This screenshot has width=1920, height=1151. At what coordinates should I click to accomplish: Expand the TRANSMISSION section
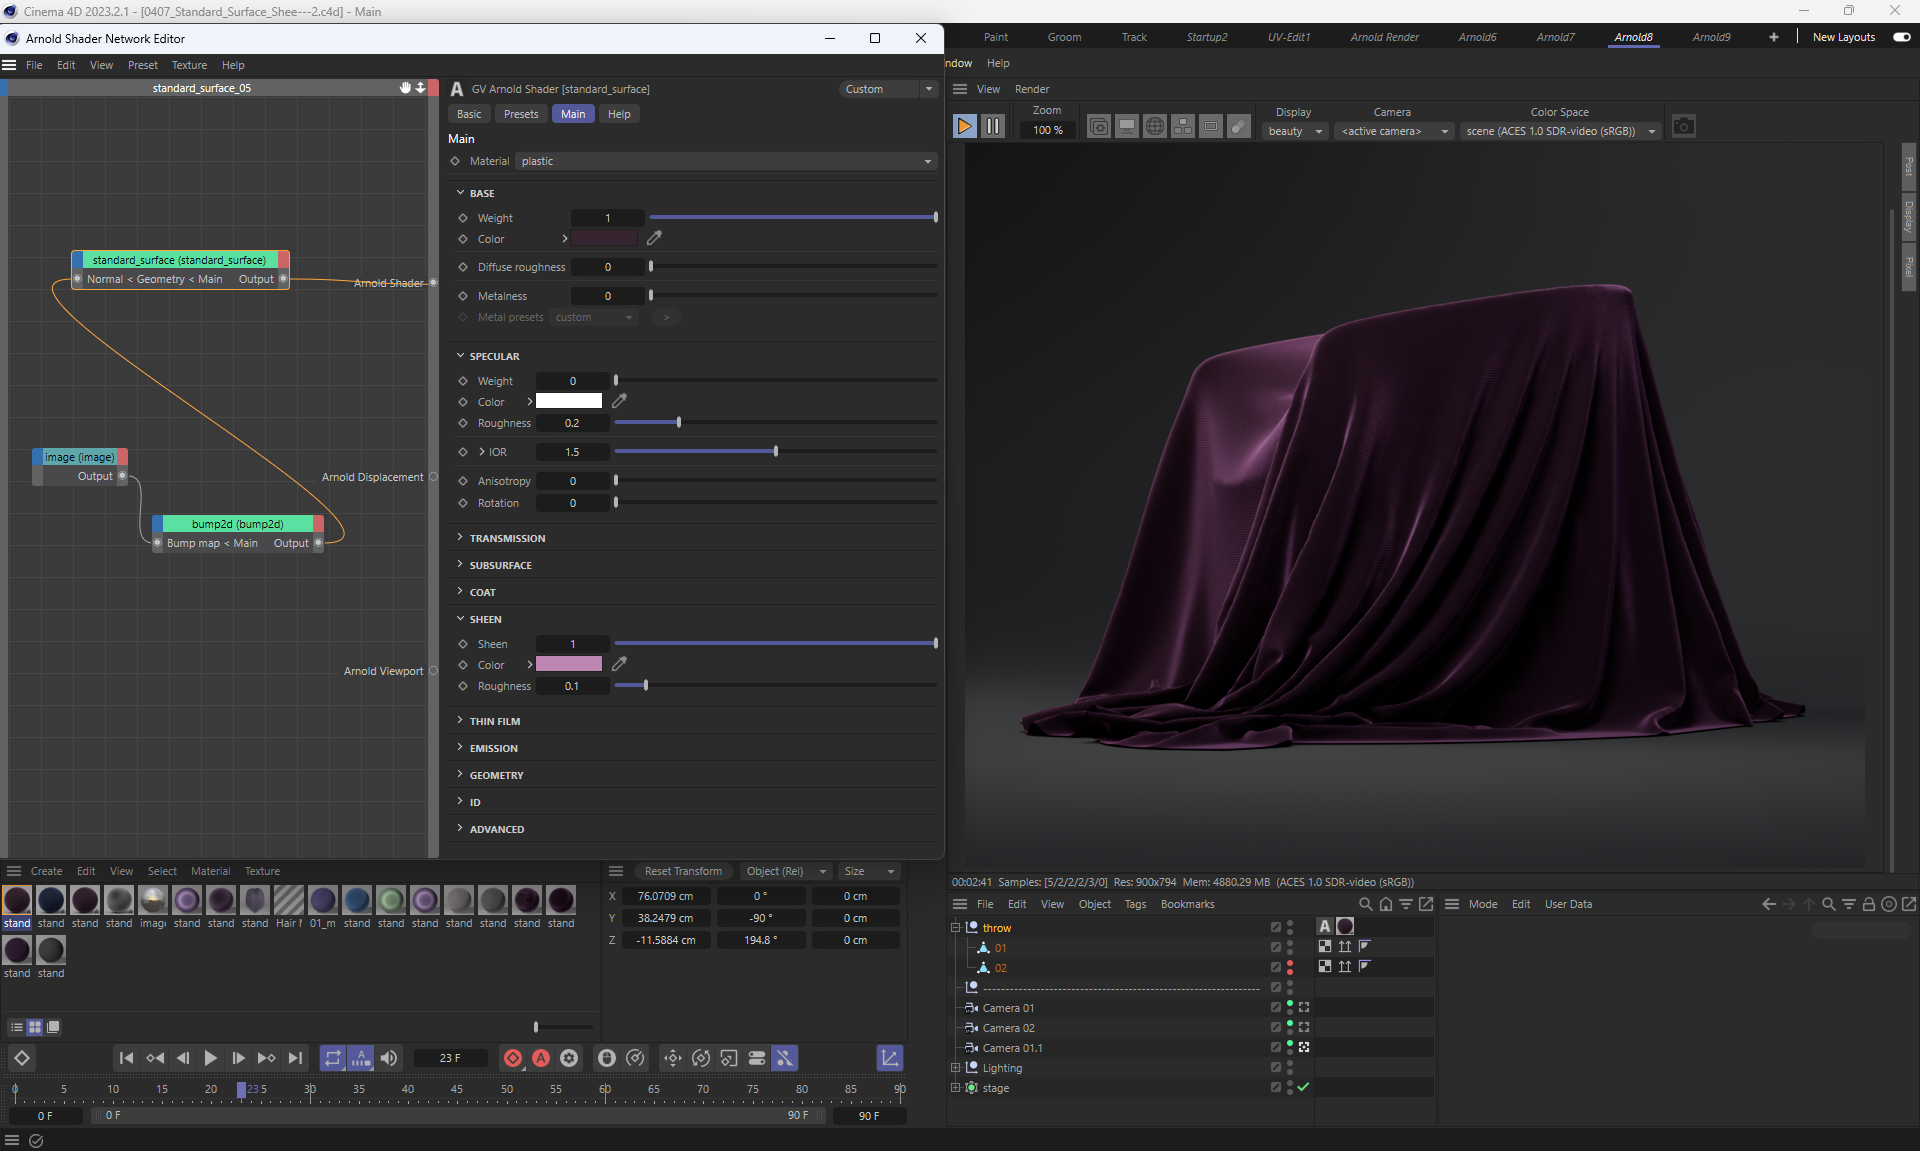click(507, 538)
